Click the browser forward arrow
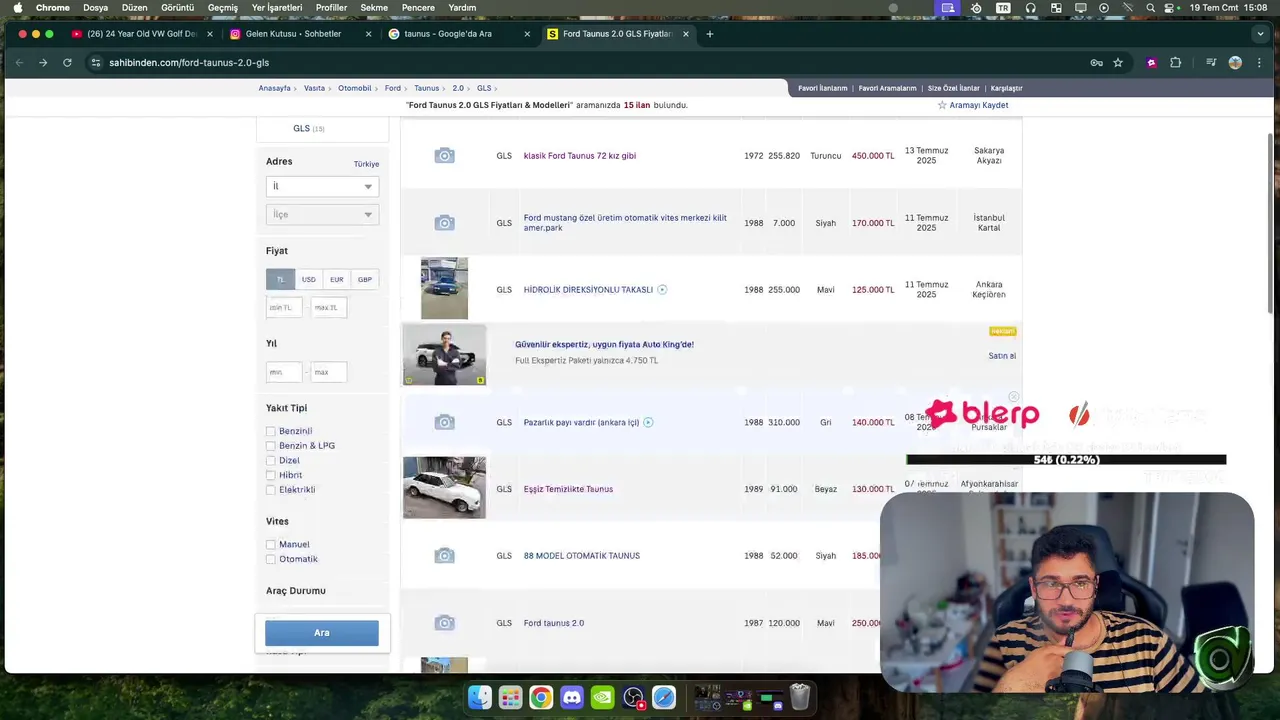The width and height of the screenshot is (1280, 720). tap(43, 62)
